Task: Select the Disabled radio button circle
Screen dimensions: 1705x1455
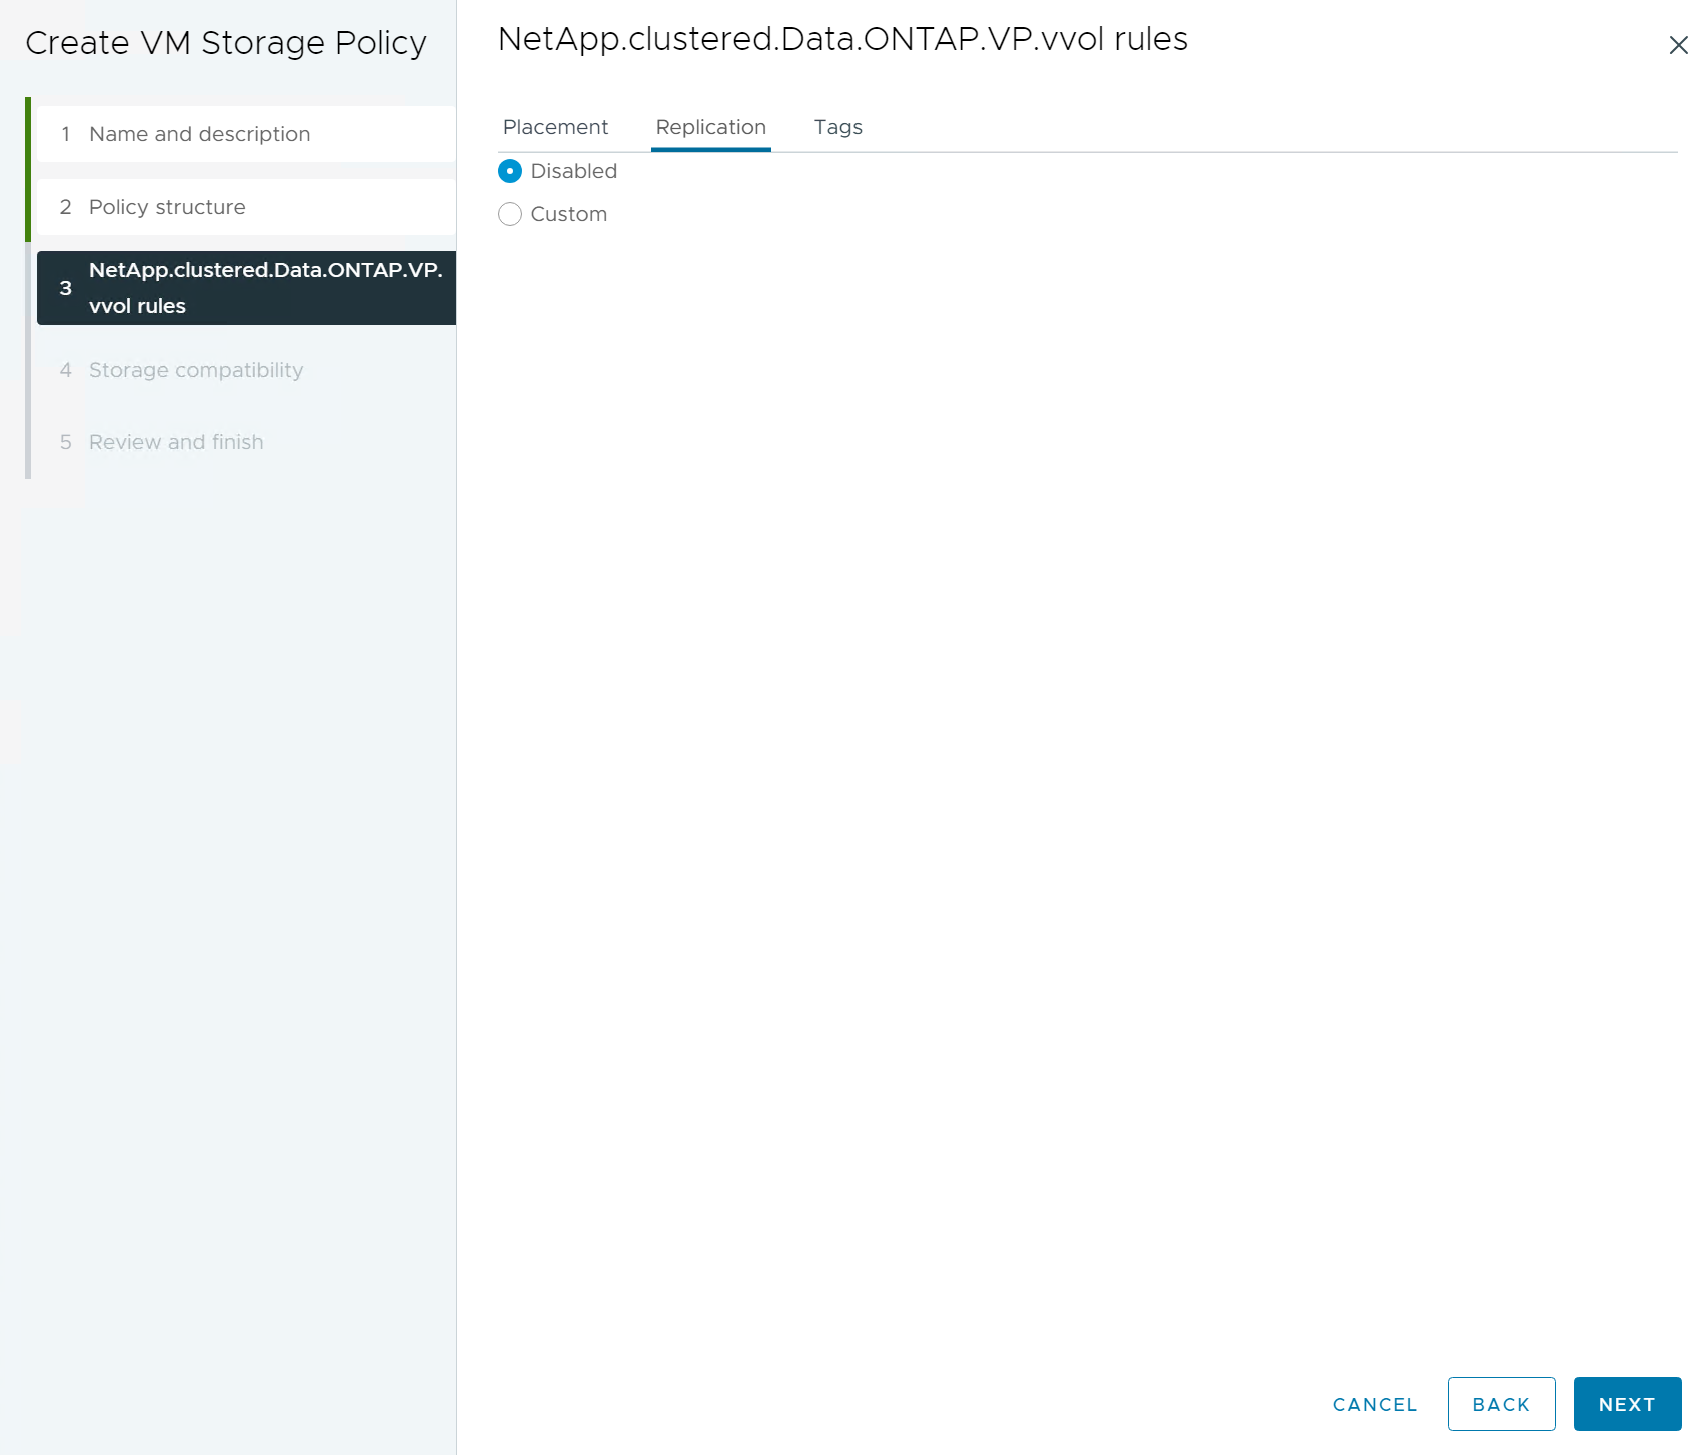Action: (510, 171)
